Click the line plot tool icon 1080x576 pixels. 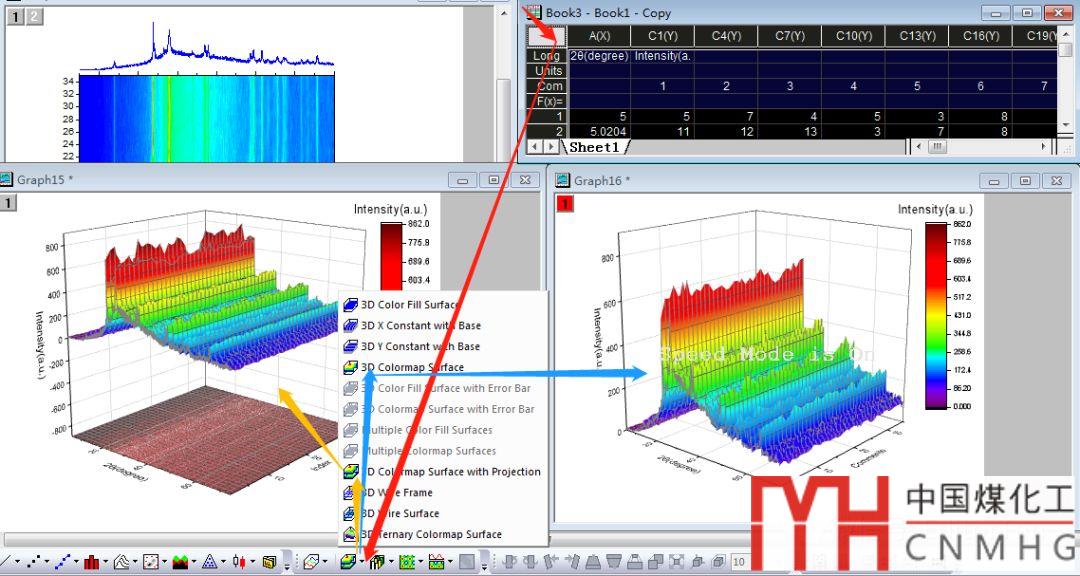click(6, 562)
